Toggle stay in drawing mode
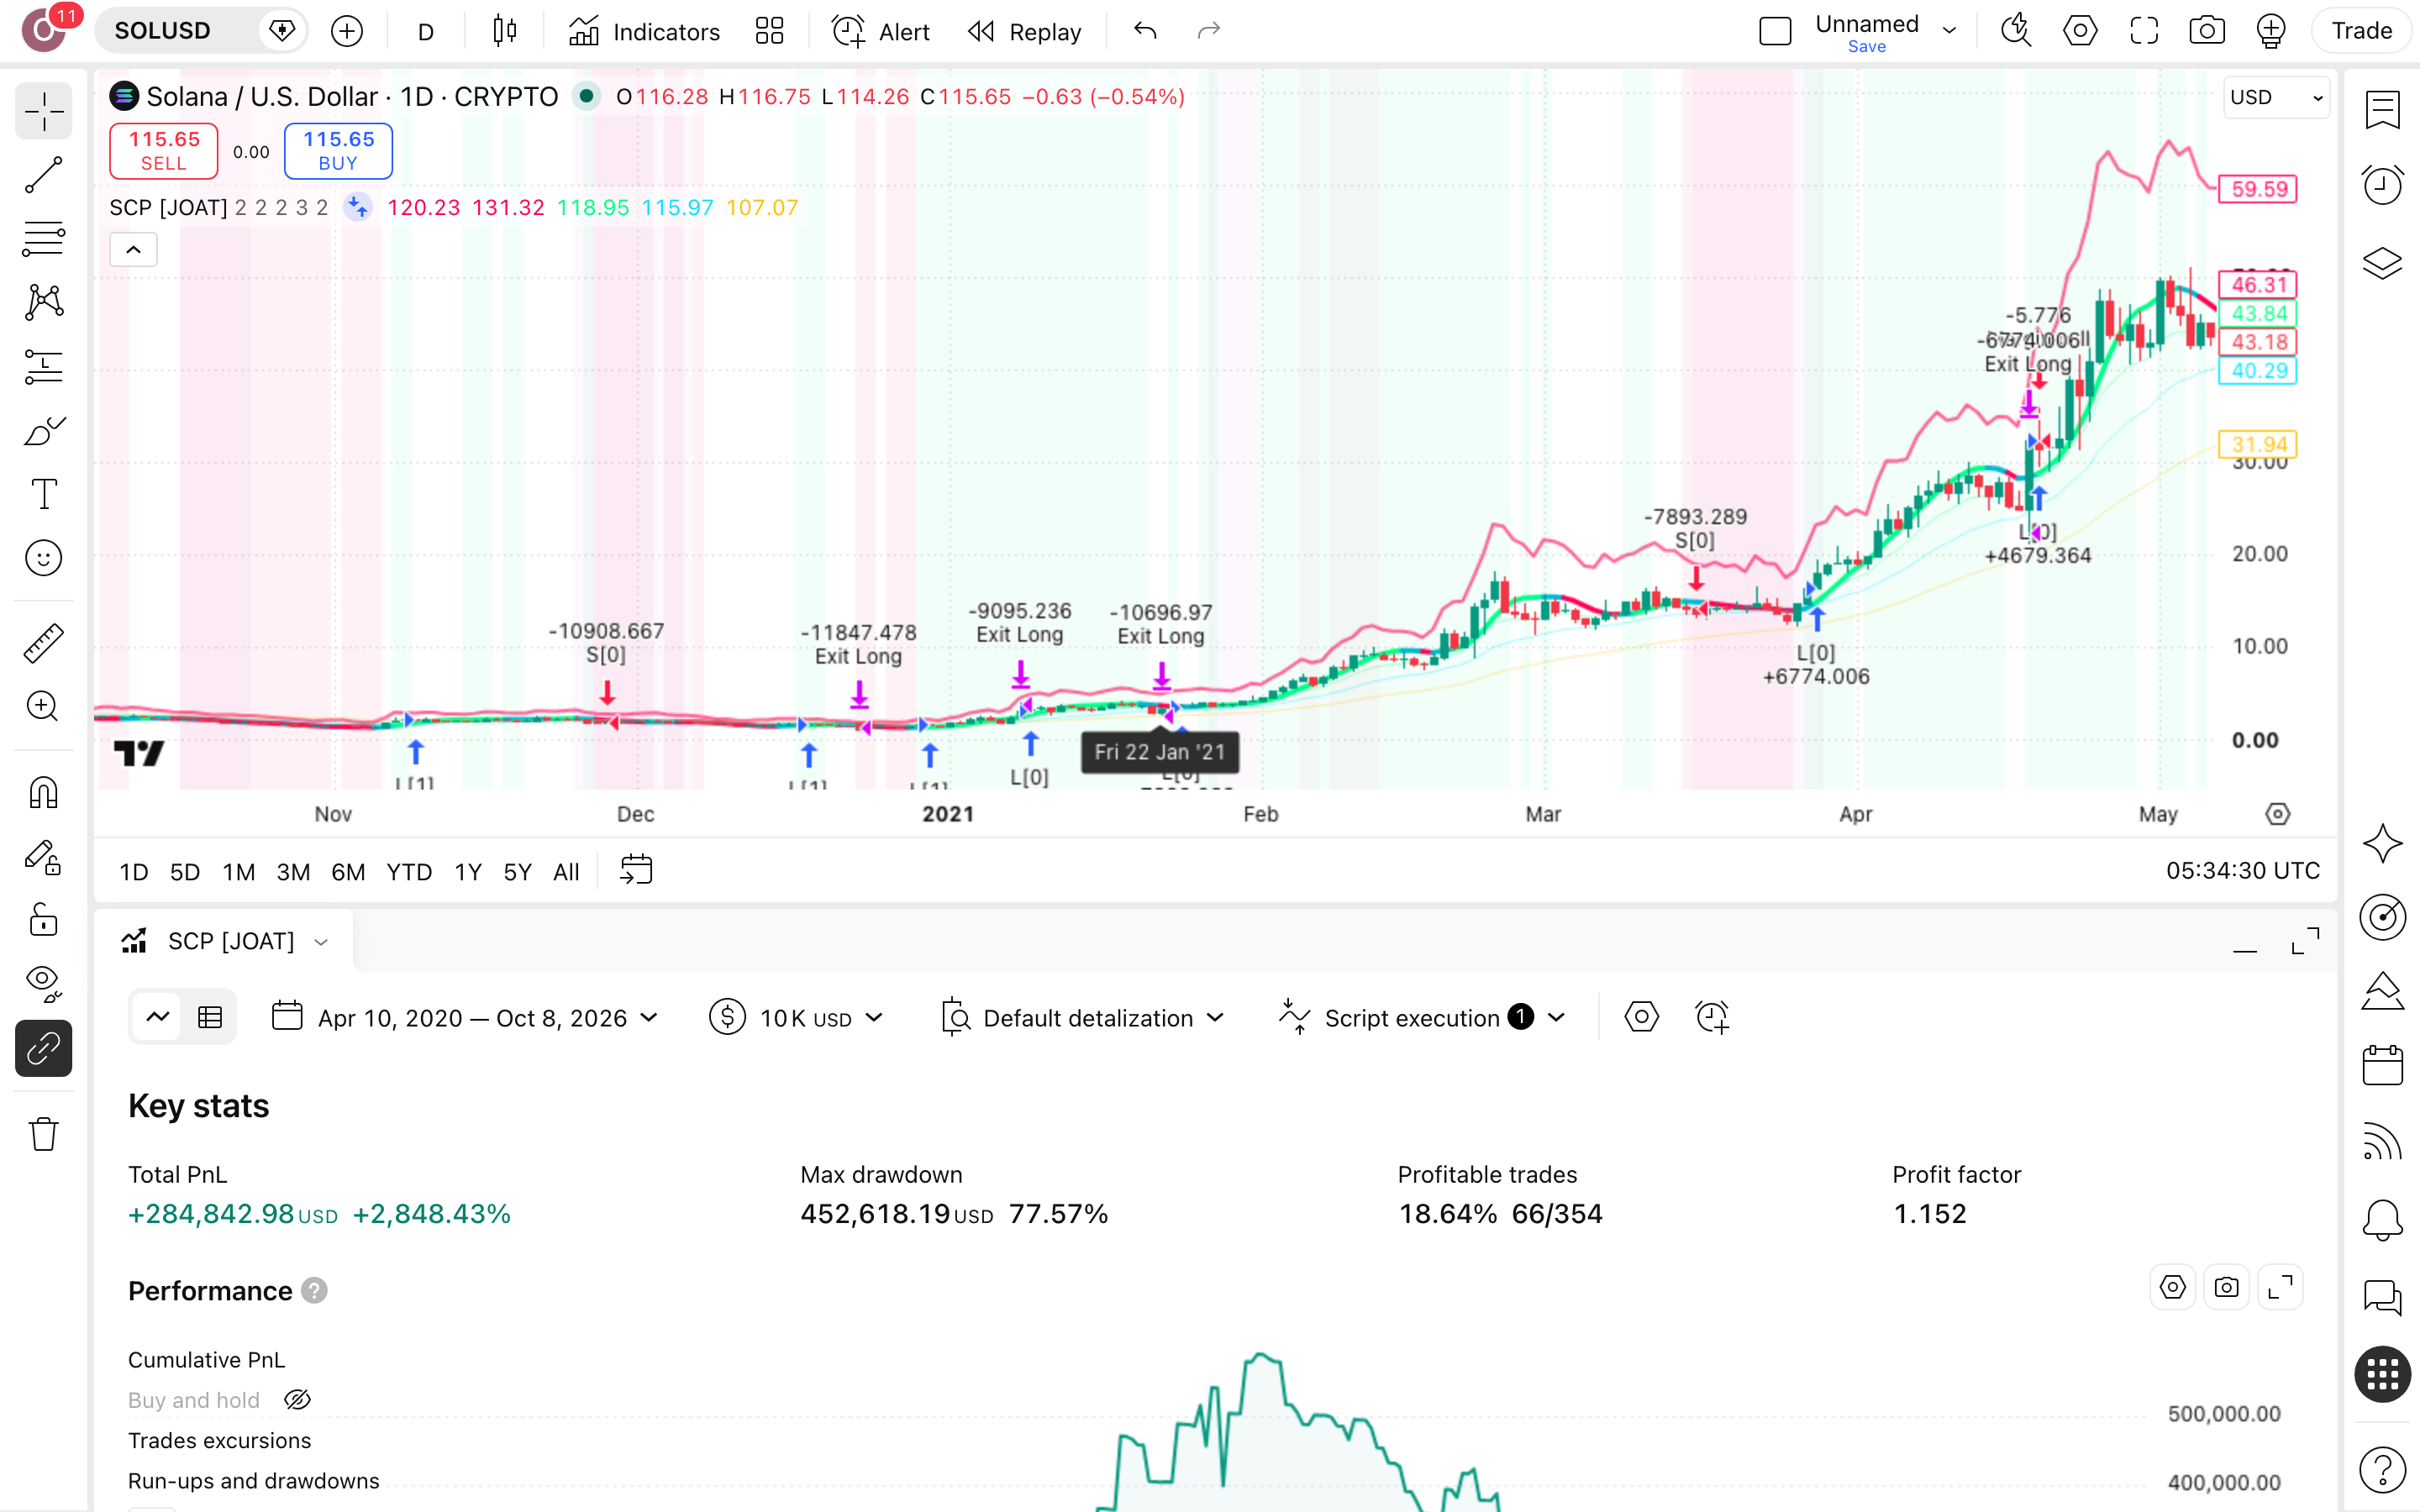This screenshot has height=1512, width=2420. [x=44, y=857]
